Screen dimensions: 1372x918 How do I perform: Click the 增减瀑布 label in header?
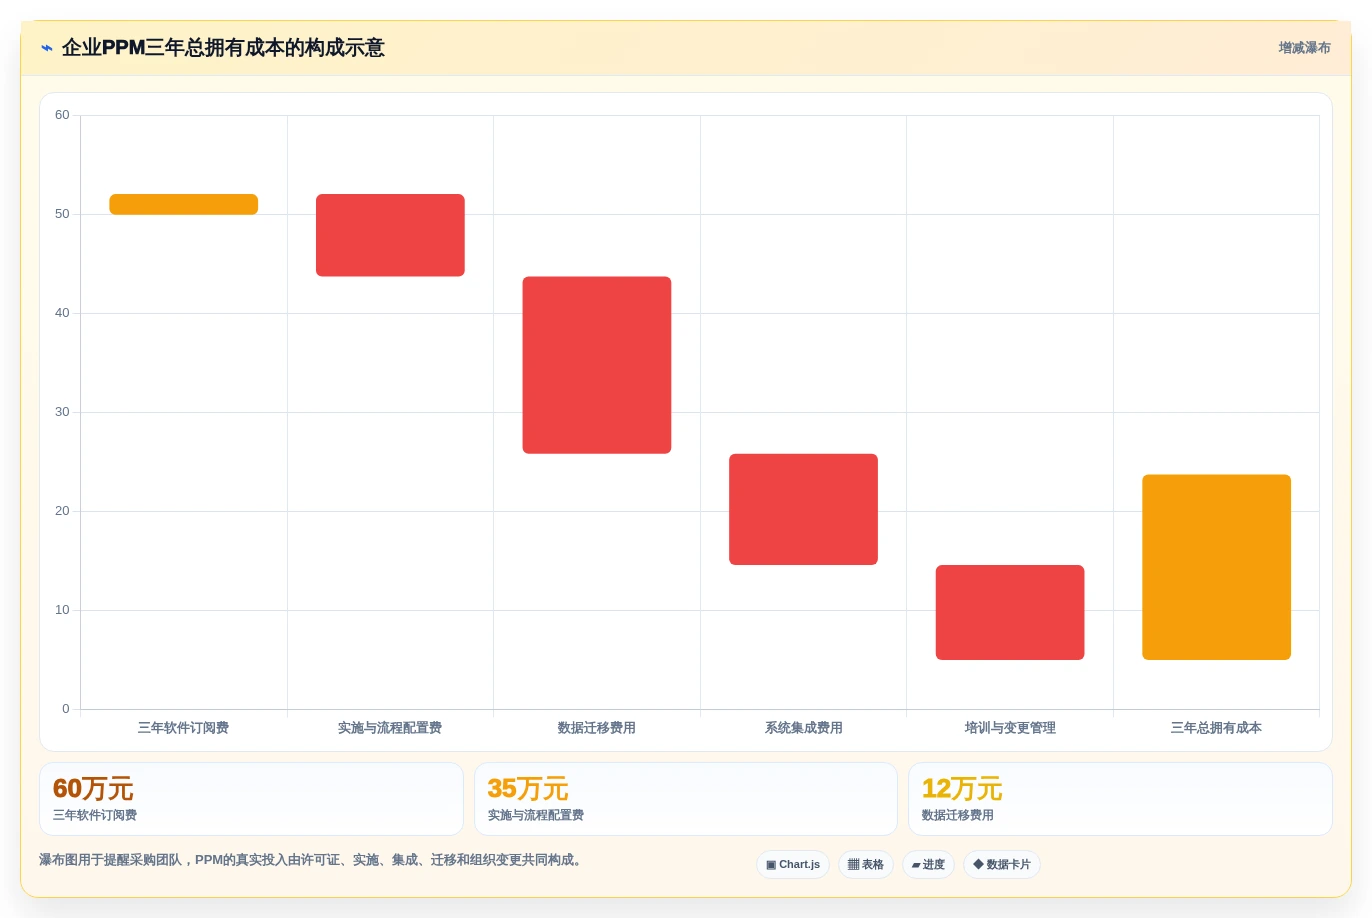(1304, 48)
